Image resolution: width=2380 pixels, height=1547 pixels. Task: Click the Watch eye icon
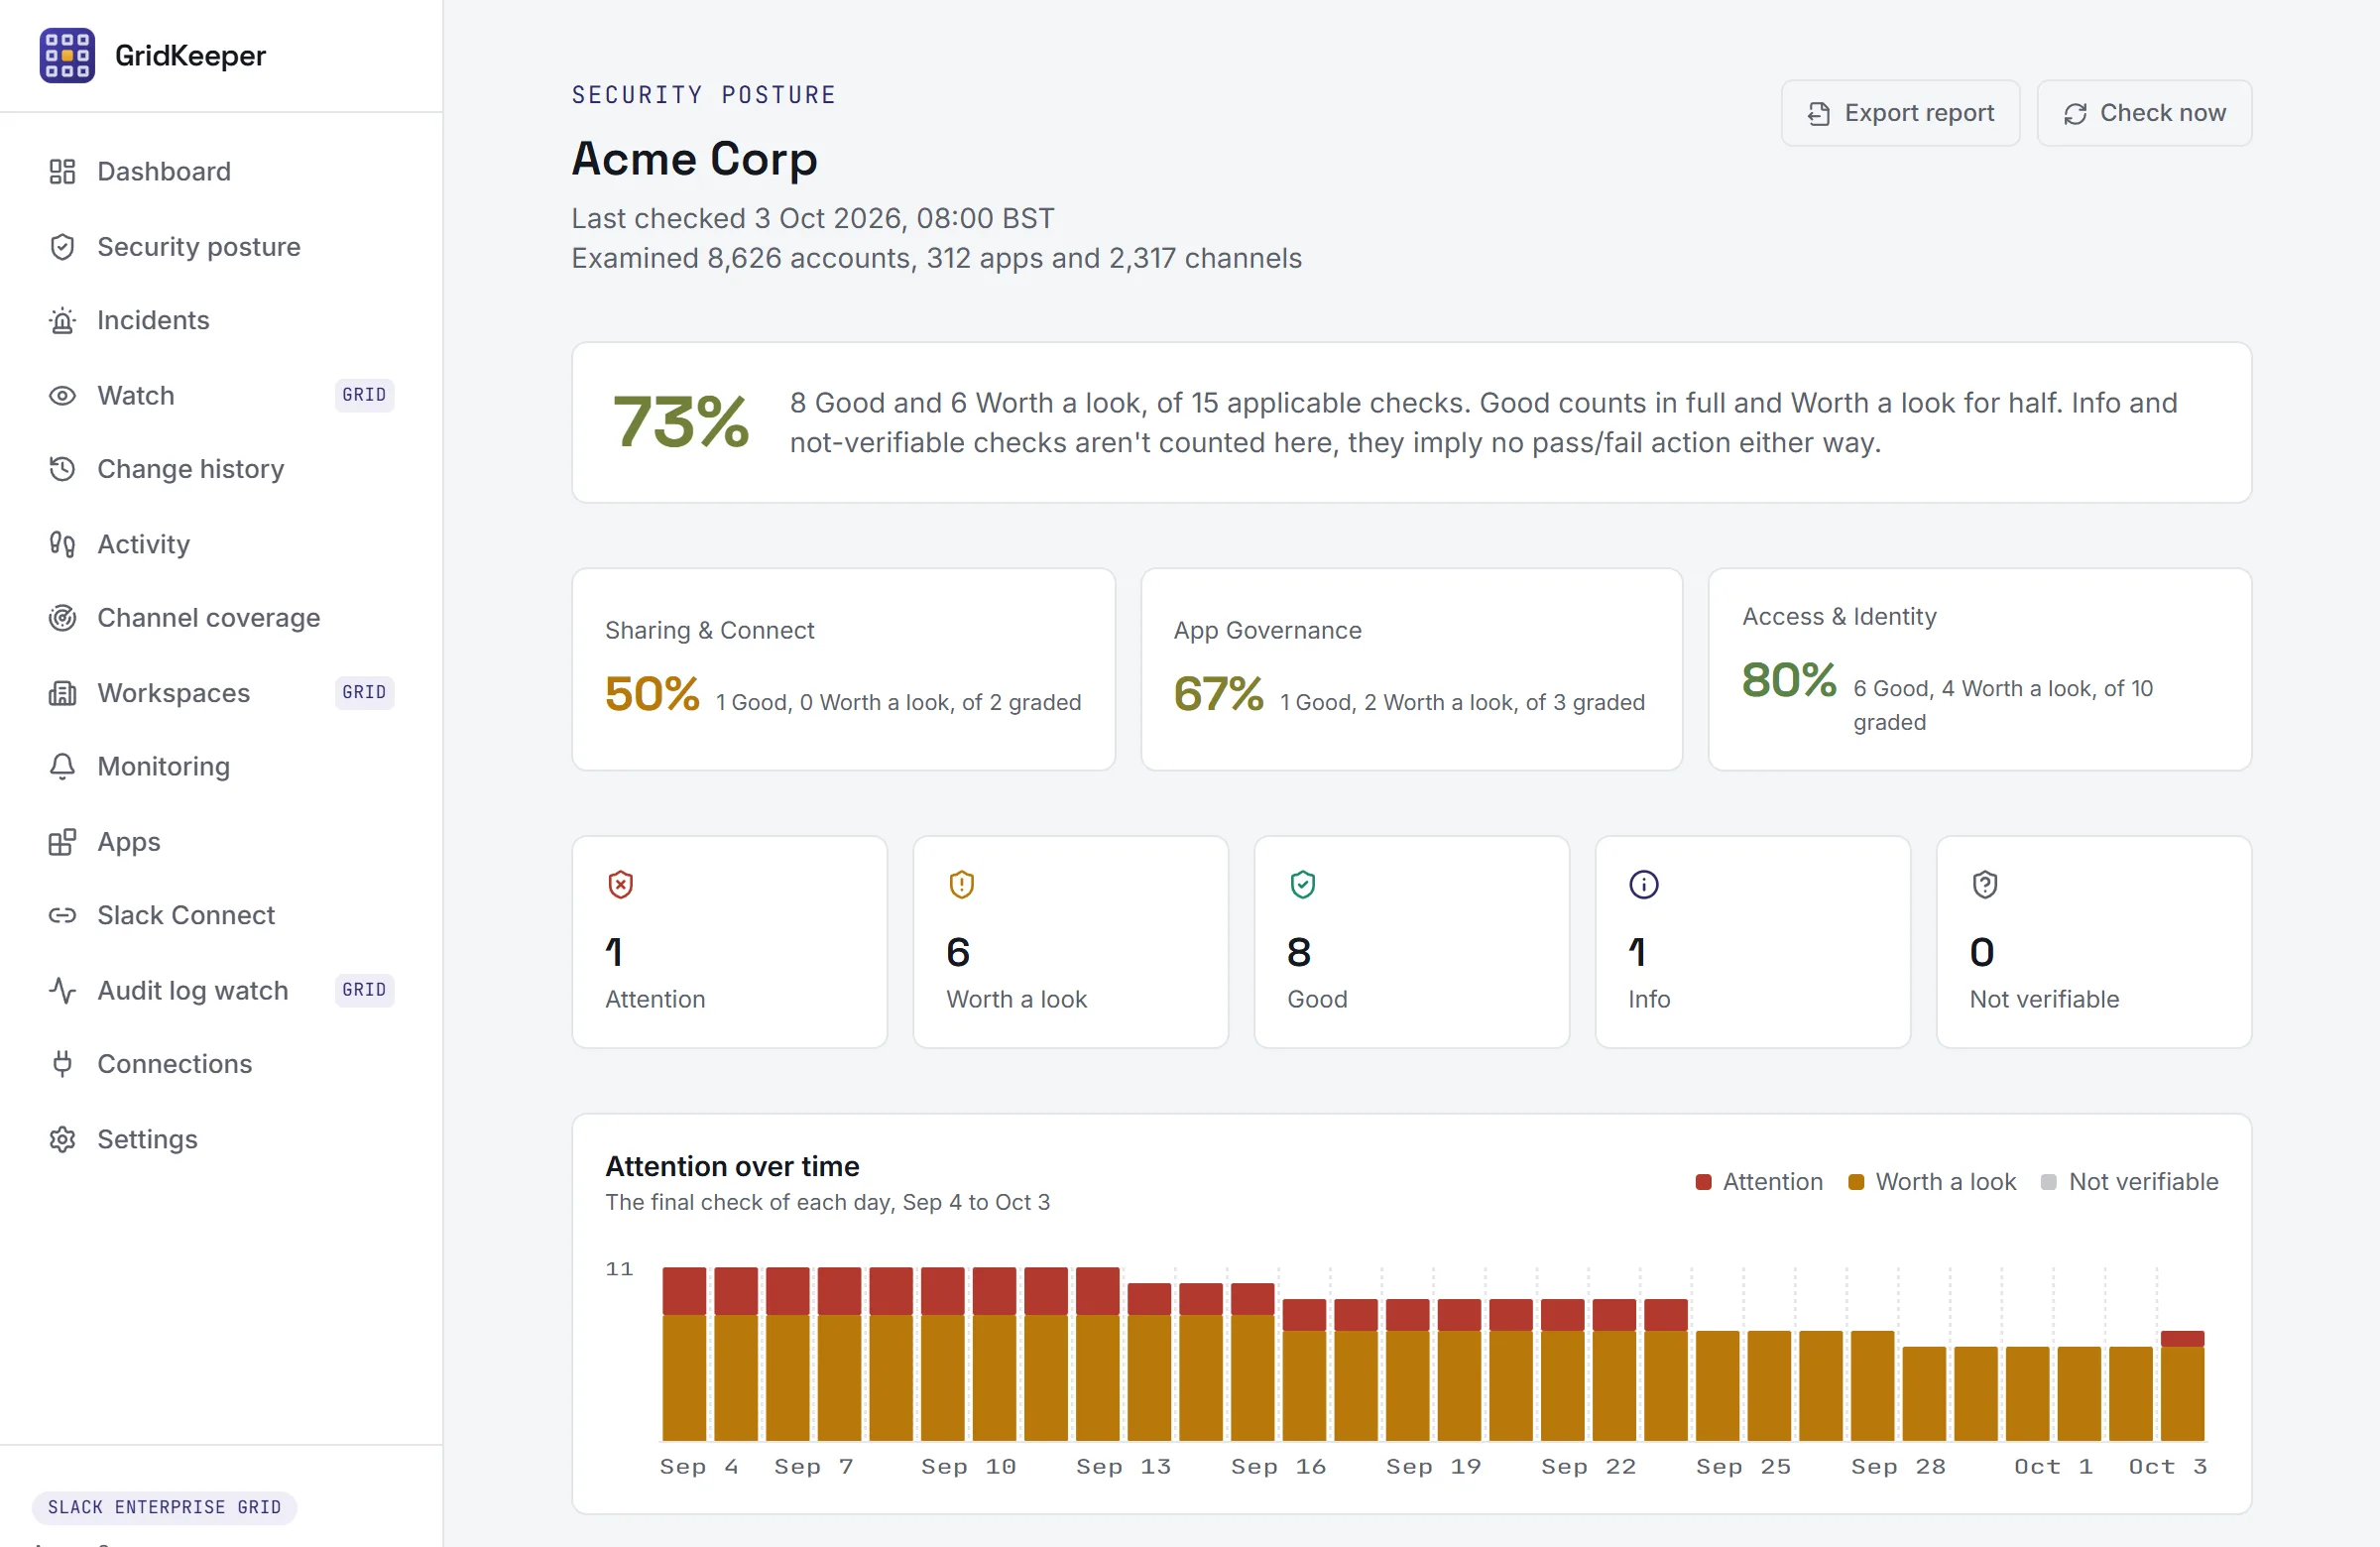[x=62, y=396]
